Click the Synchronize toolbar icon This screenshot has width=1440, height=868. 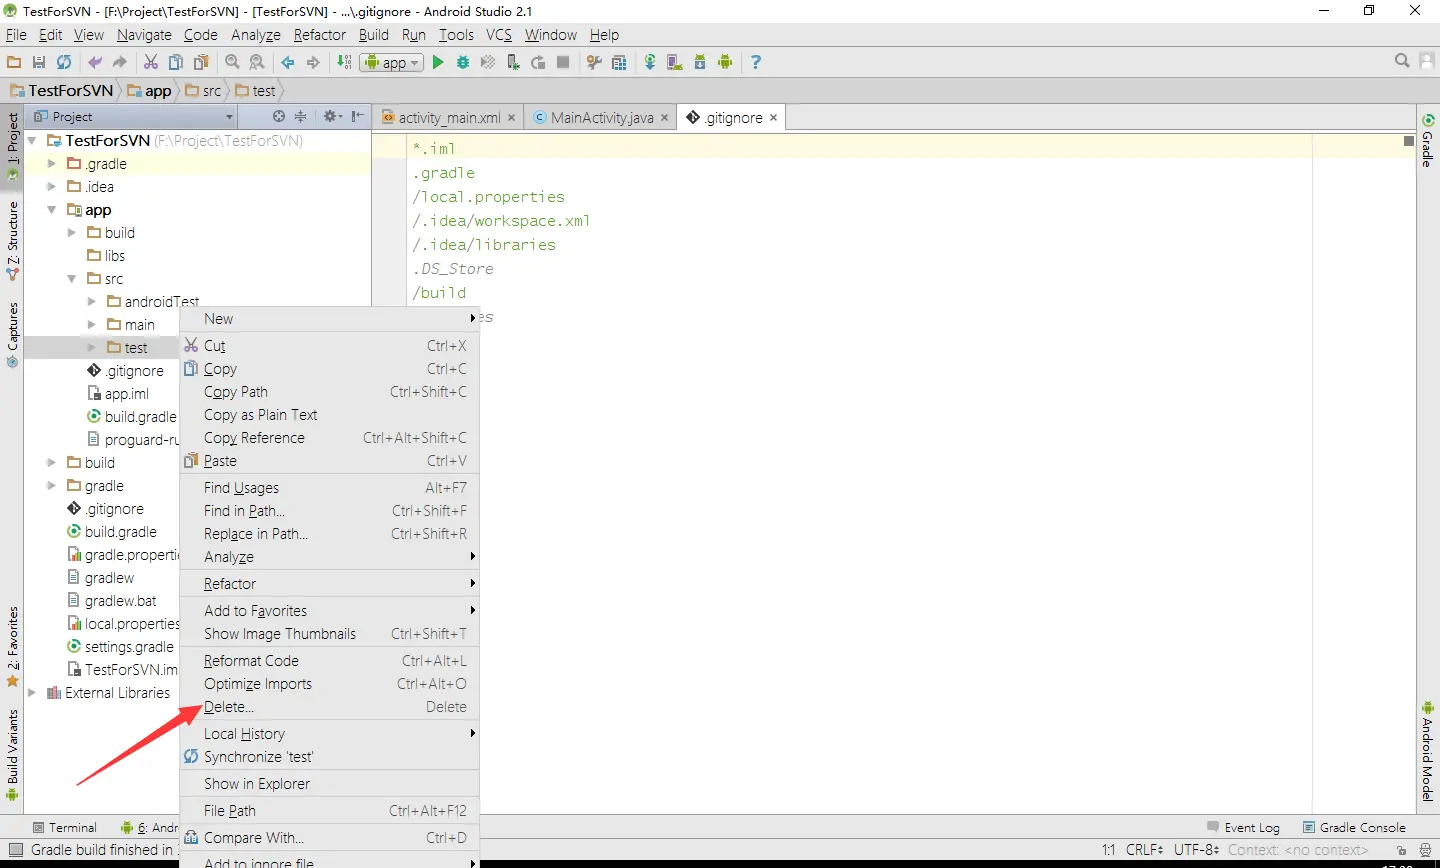point(64,62)
